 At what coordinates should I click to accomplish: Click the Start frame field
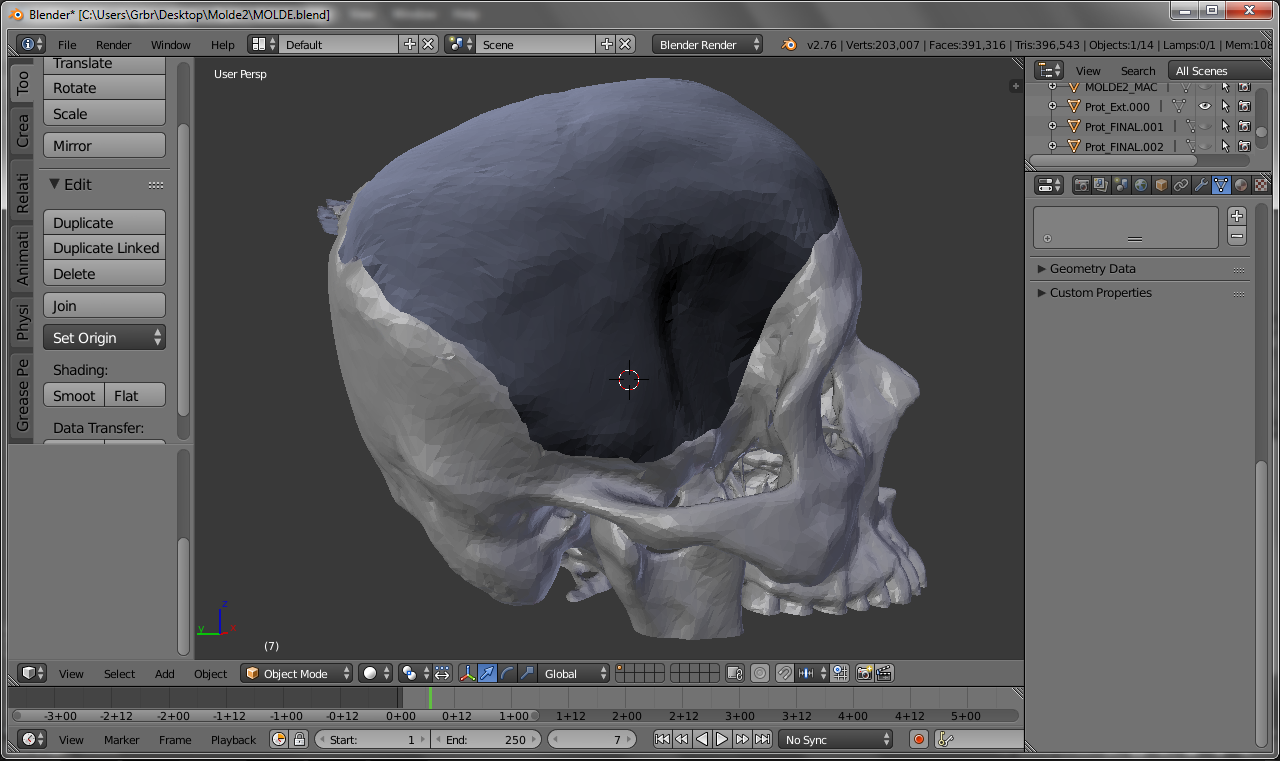click(x=372, y=739)
